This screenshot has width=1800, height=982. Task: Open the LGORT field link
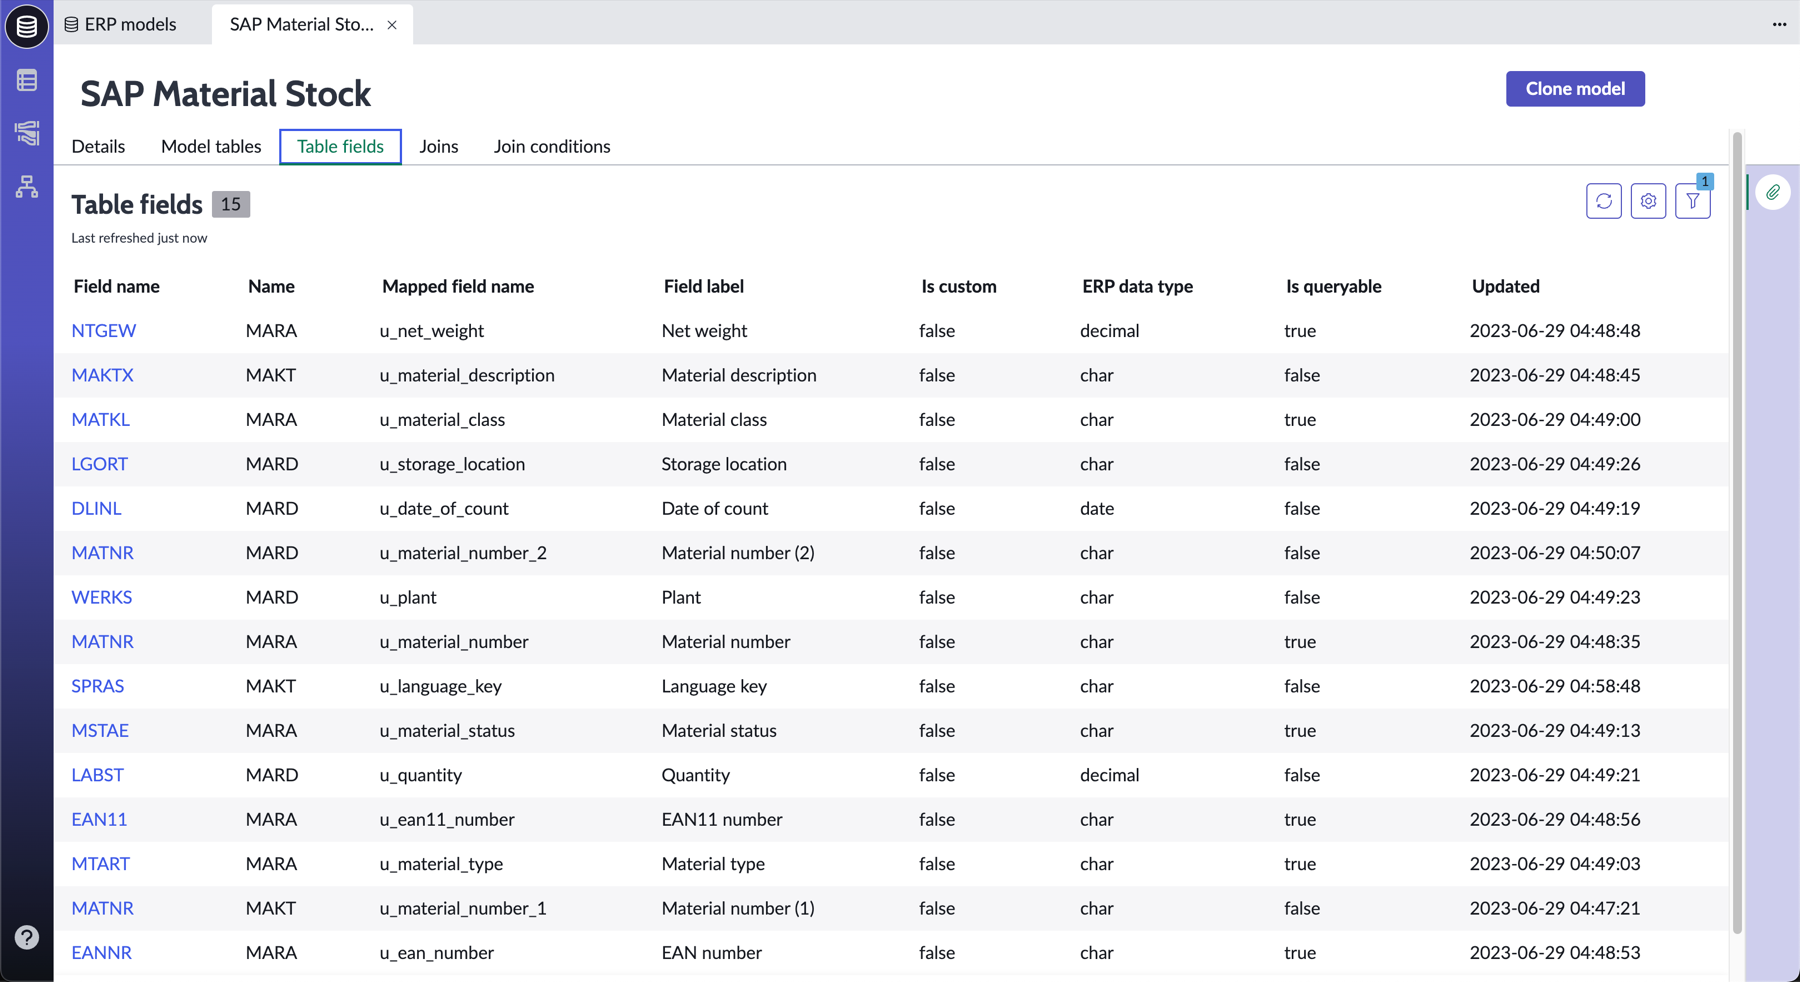pyautogui.click(x=99, y=464)
